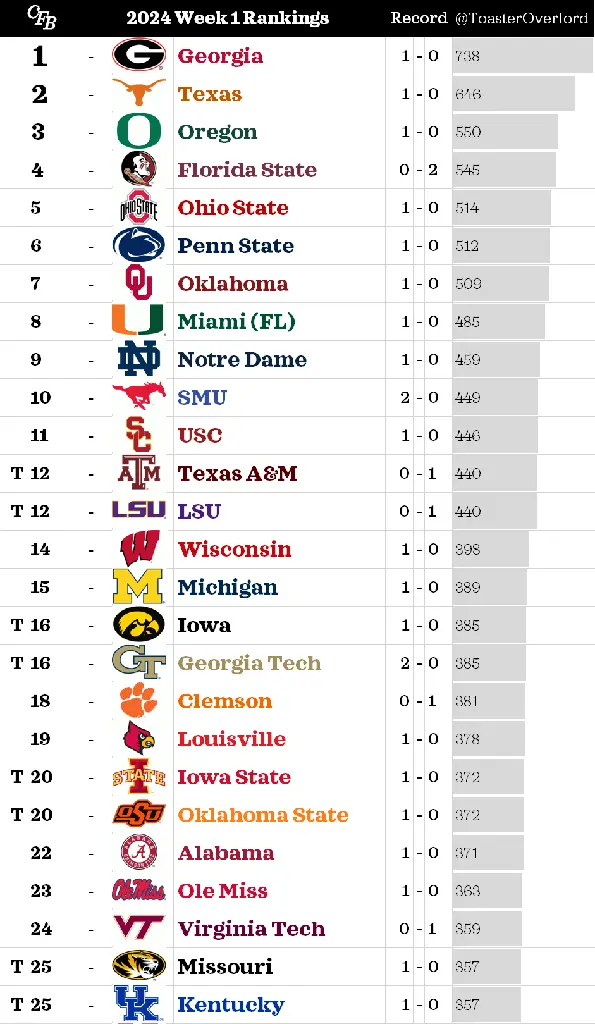Select the Virginia Tech team name

251,929
